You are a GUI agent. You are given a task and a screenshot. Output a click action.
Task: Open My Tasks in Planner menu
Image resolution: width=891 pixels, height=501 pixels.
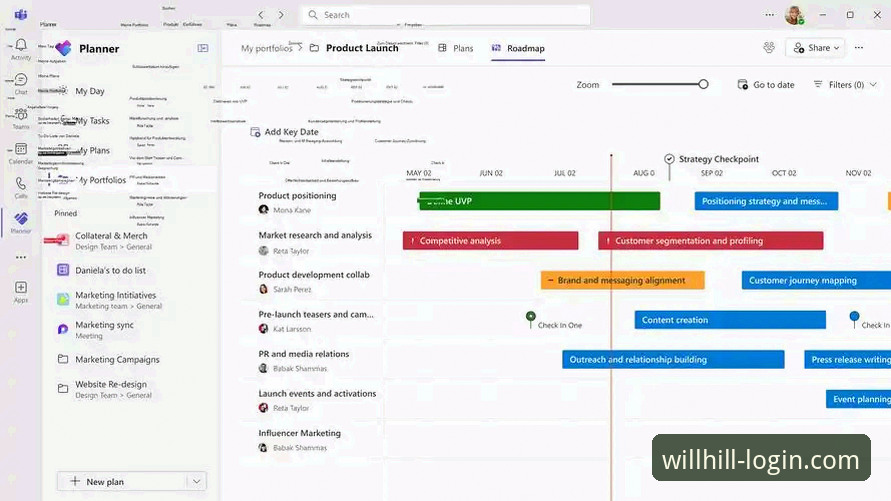pyautogui.click(x=92, y=120)
